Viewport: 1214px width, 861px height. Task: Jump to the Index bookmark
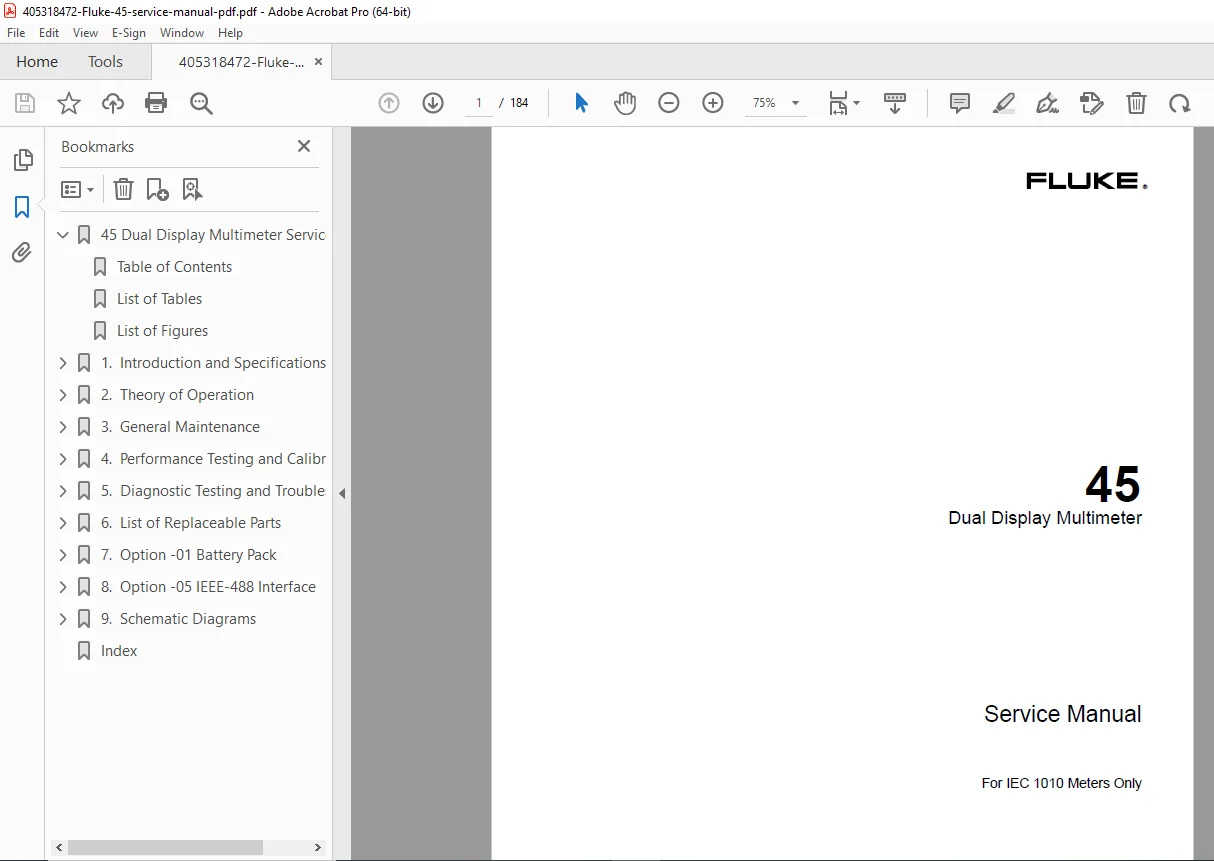119,651
